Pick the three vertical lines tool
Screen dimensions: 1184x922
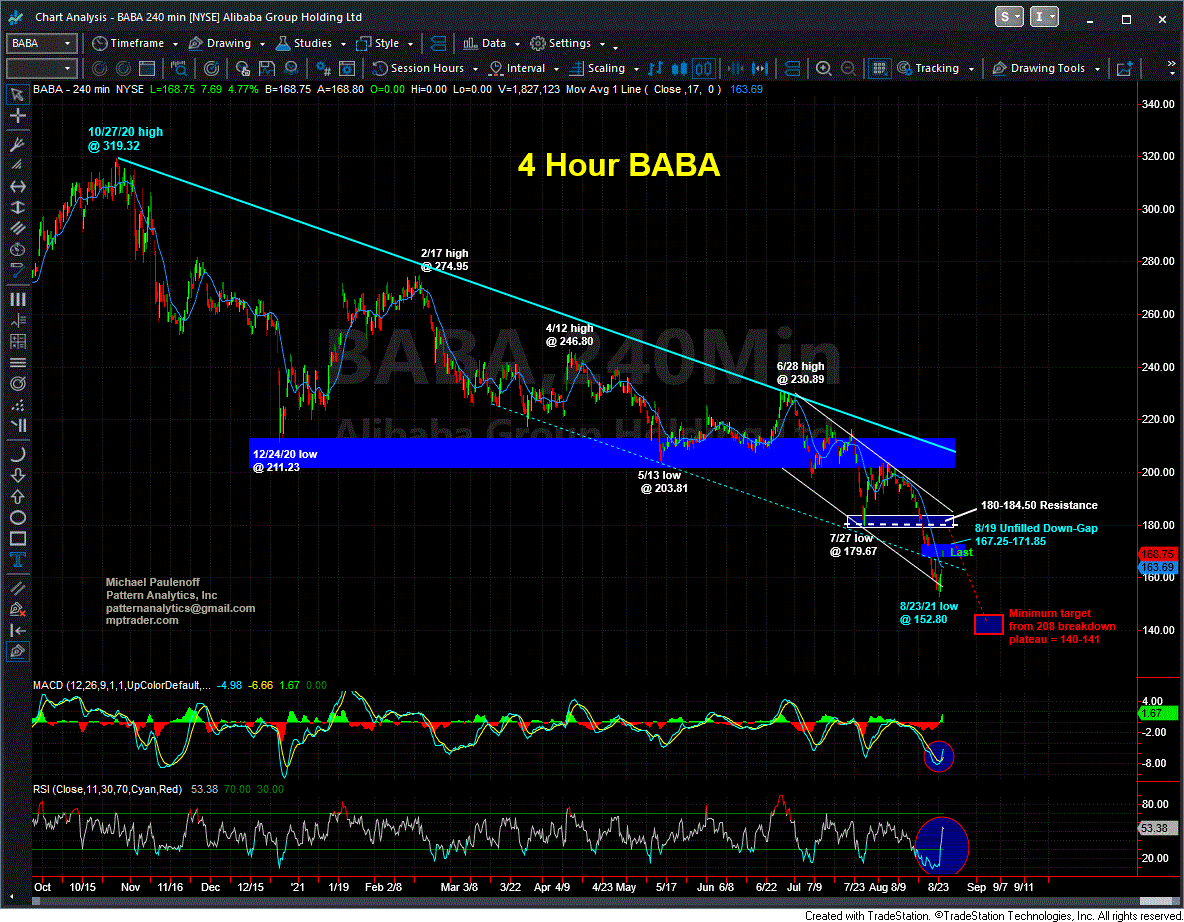click(x=17, y=299)
